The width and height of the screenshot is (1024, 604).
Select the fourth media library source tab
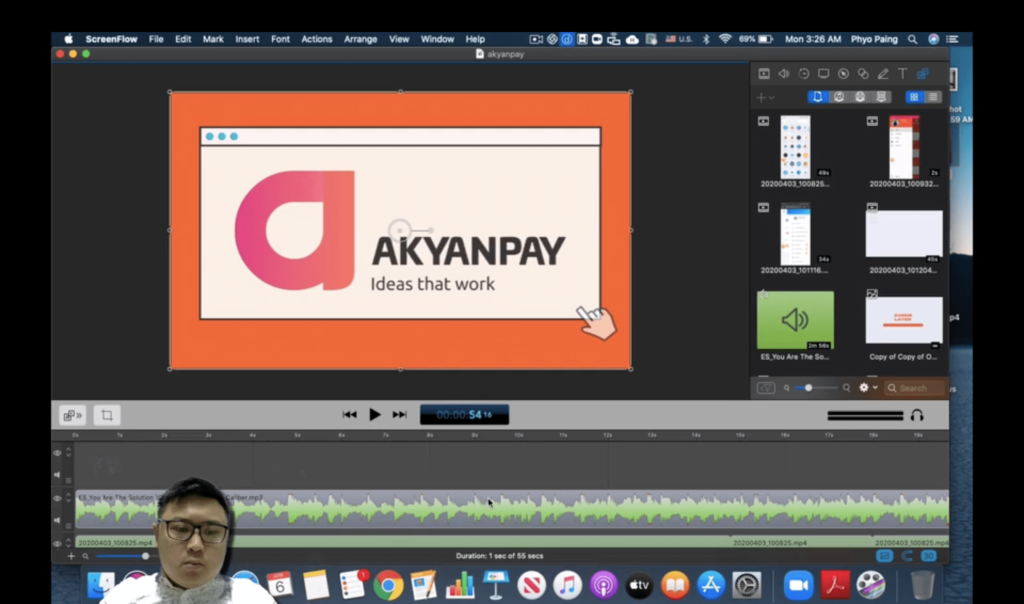click(881, 97)
